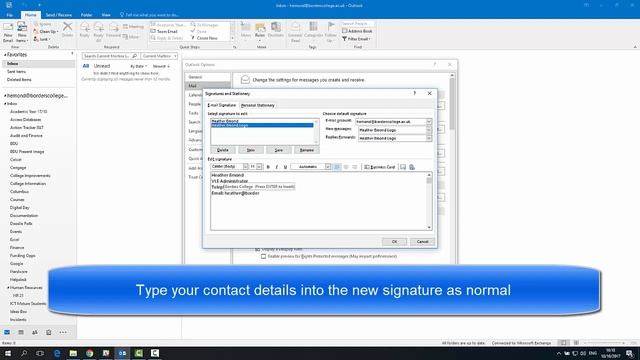Click the insert picture icon in signature toolbar

[x=403, y=167]
